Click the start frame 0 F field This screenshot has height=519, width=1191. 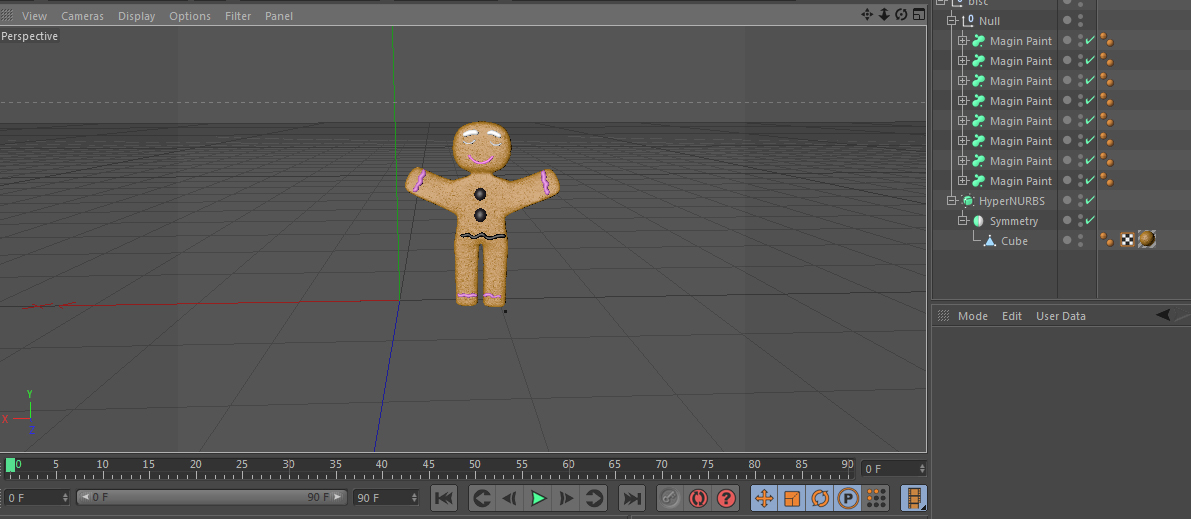[36, 498]
